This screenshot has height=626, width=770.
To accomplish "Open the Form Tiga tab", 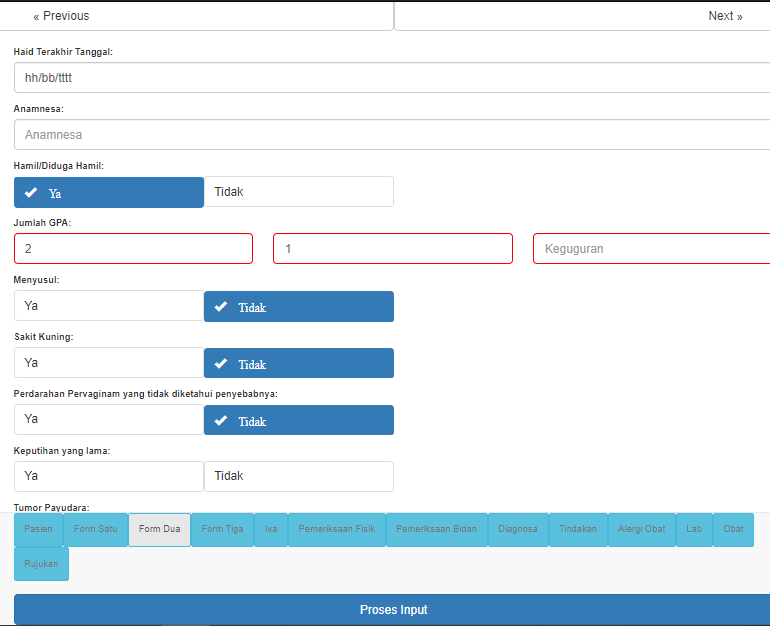I will click(x=222, y=529).
